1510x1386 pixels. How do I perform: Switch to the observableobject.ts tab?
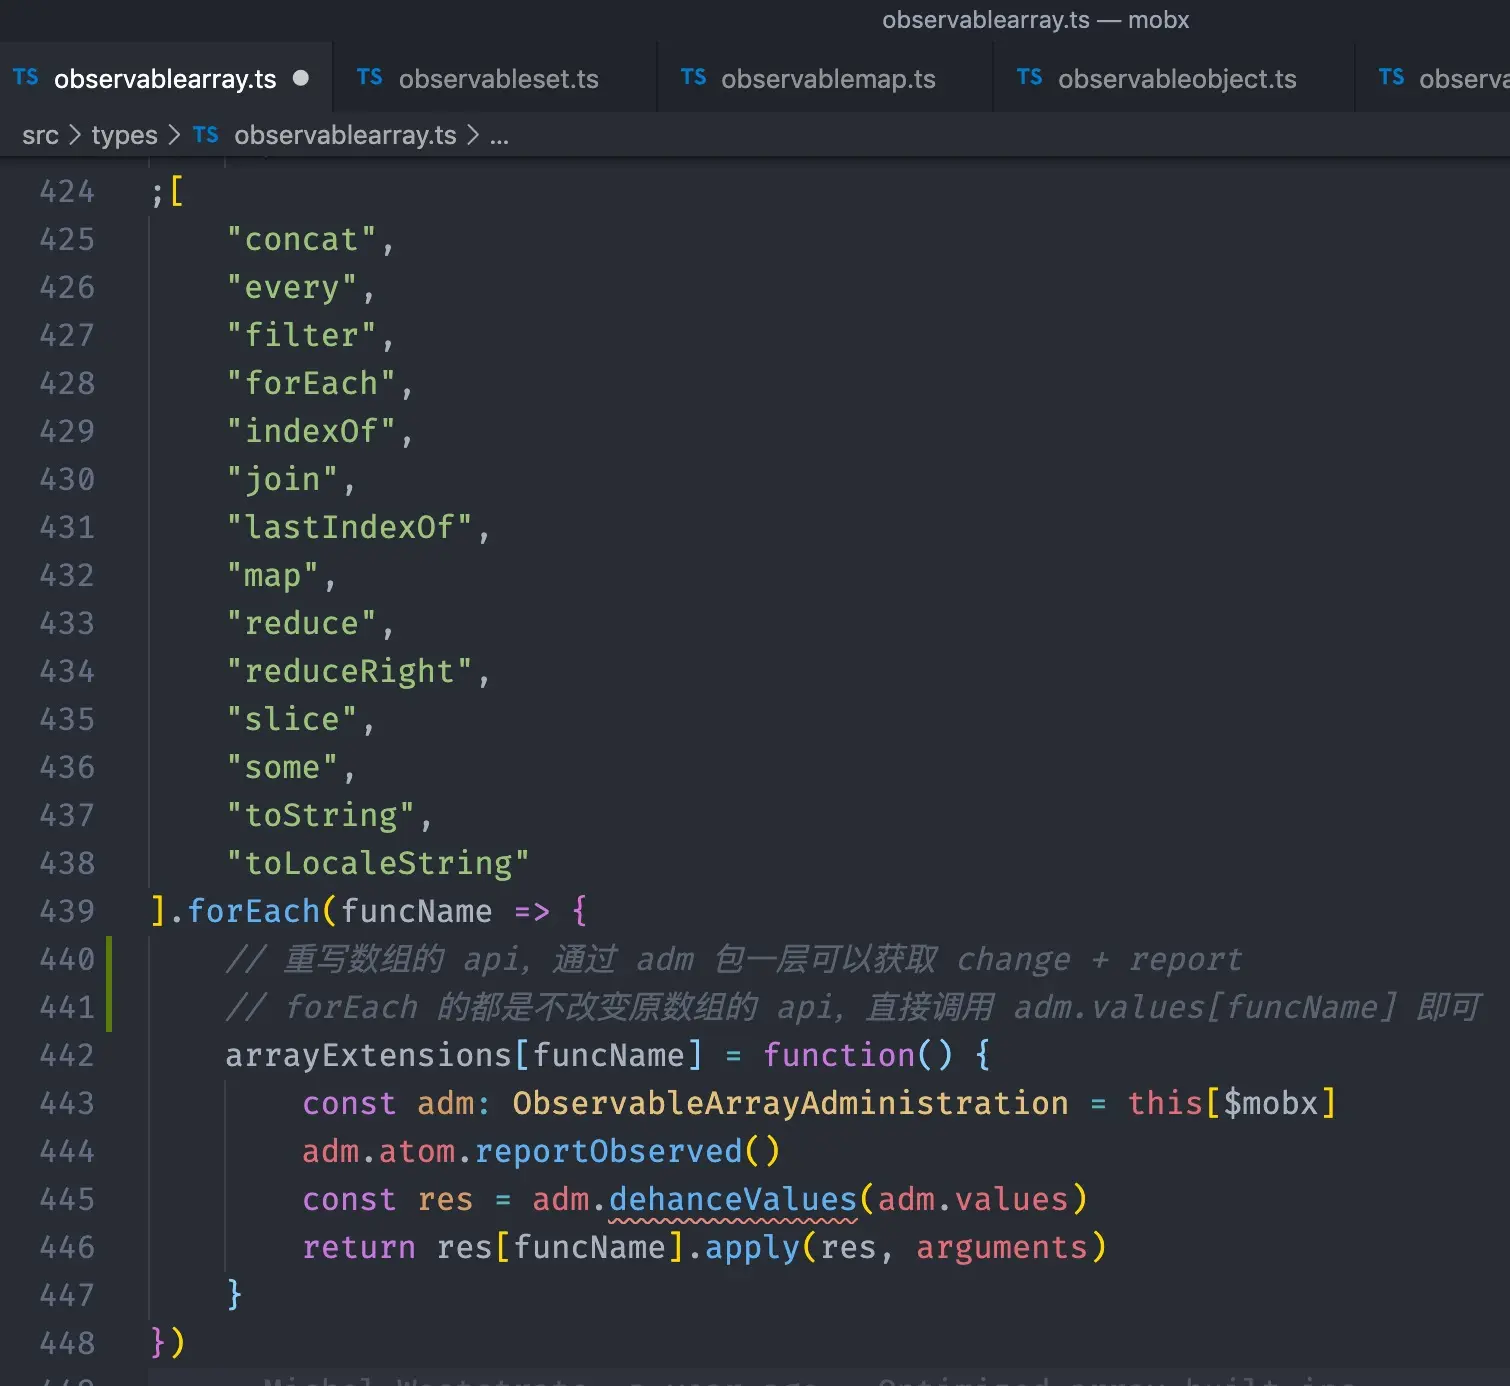click(x=1177, y=78)
